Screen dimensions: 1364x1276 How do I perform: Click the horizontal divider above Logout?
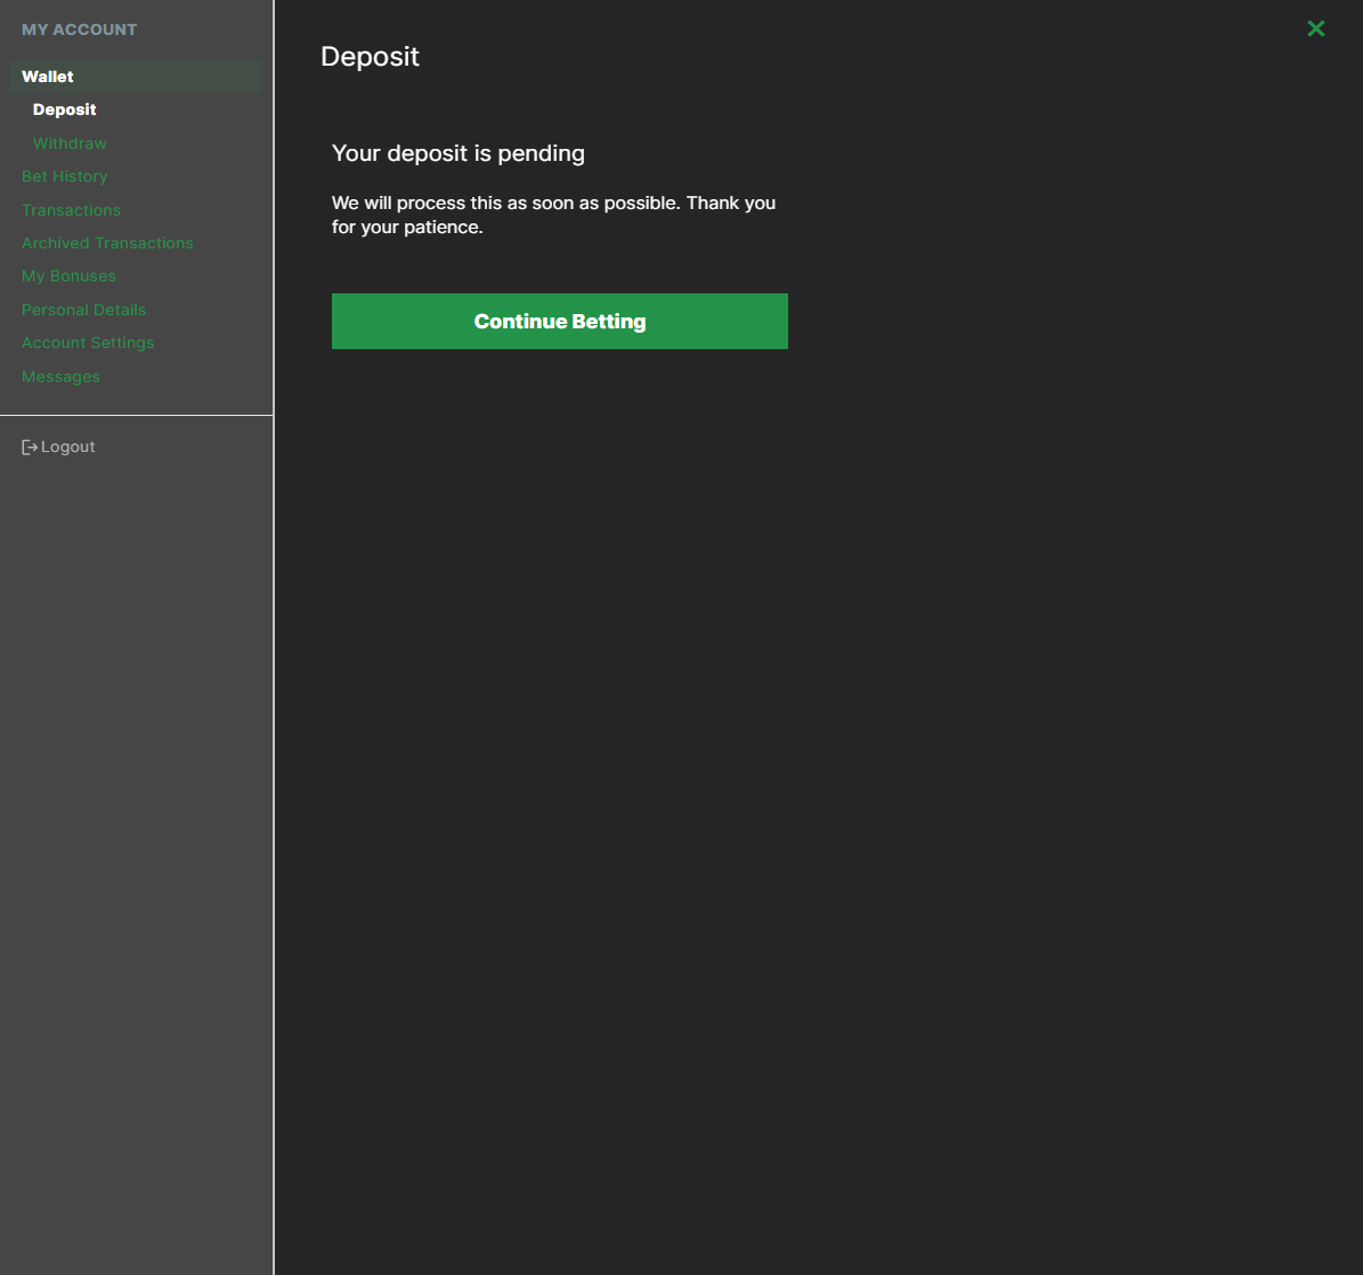pos(136,415)
